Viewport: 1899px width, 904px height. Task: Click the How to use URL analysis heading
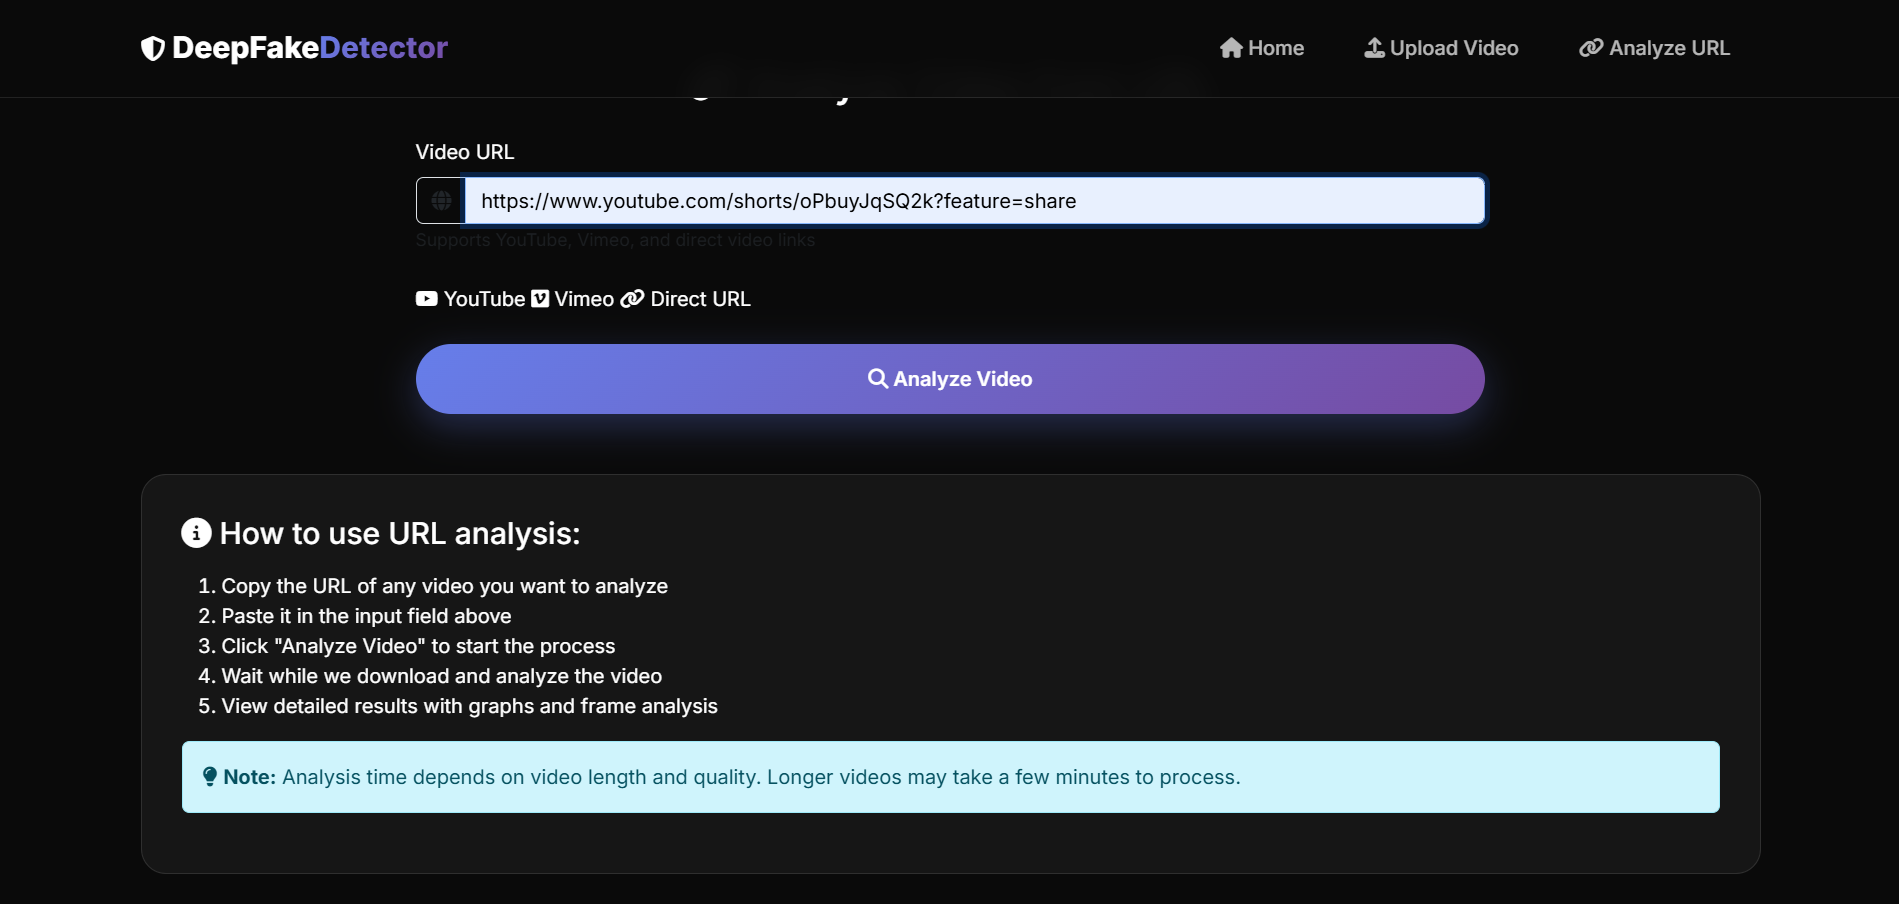[x=400, y=533]
